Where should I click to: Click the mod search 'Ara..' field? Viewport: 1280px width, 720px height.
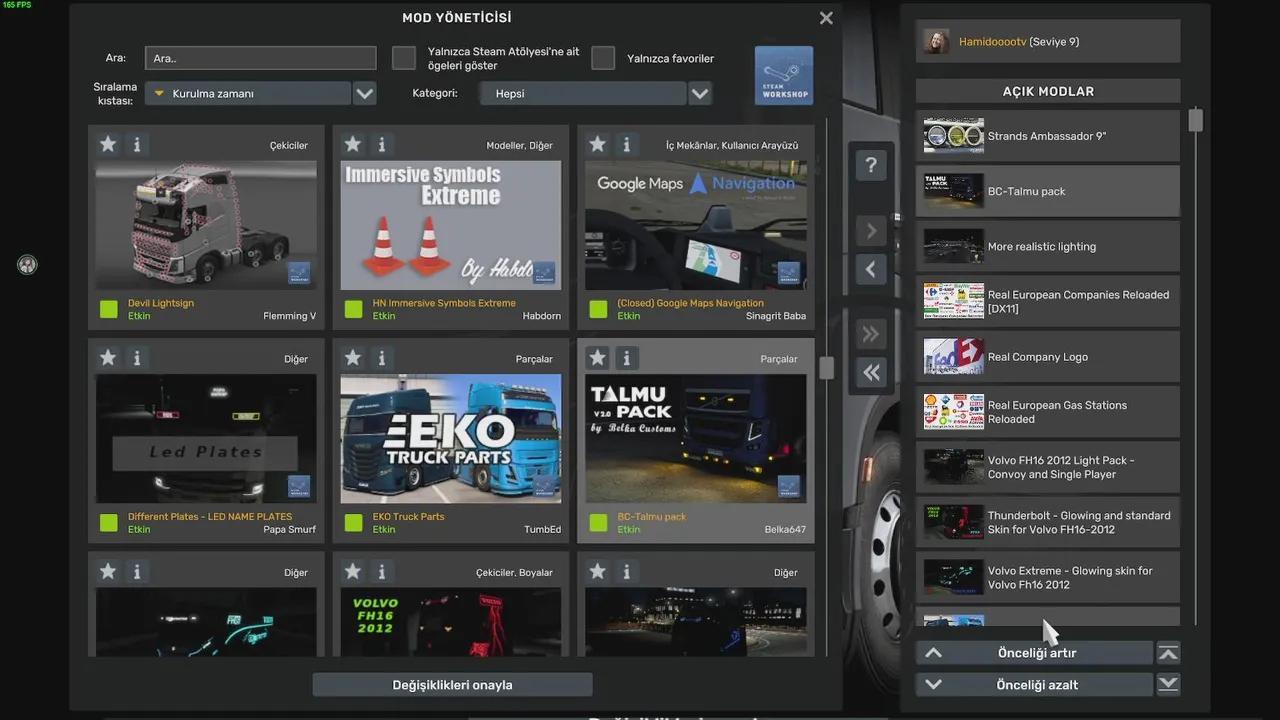point(260,58)
